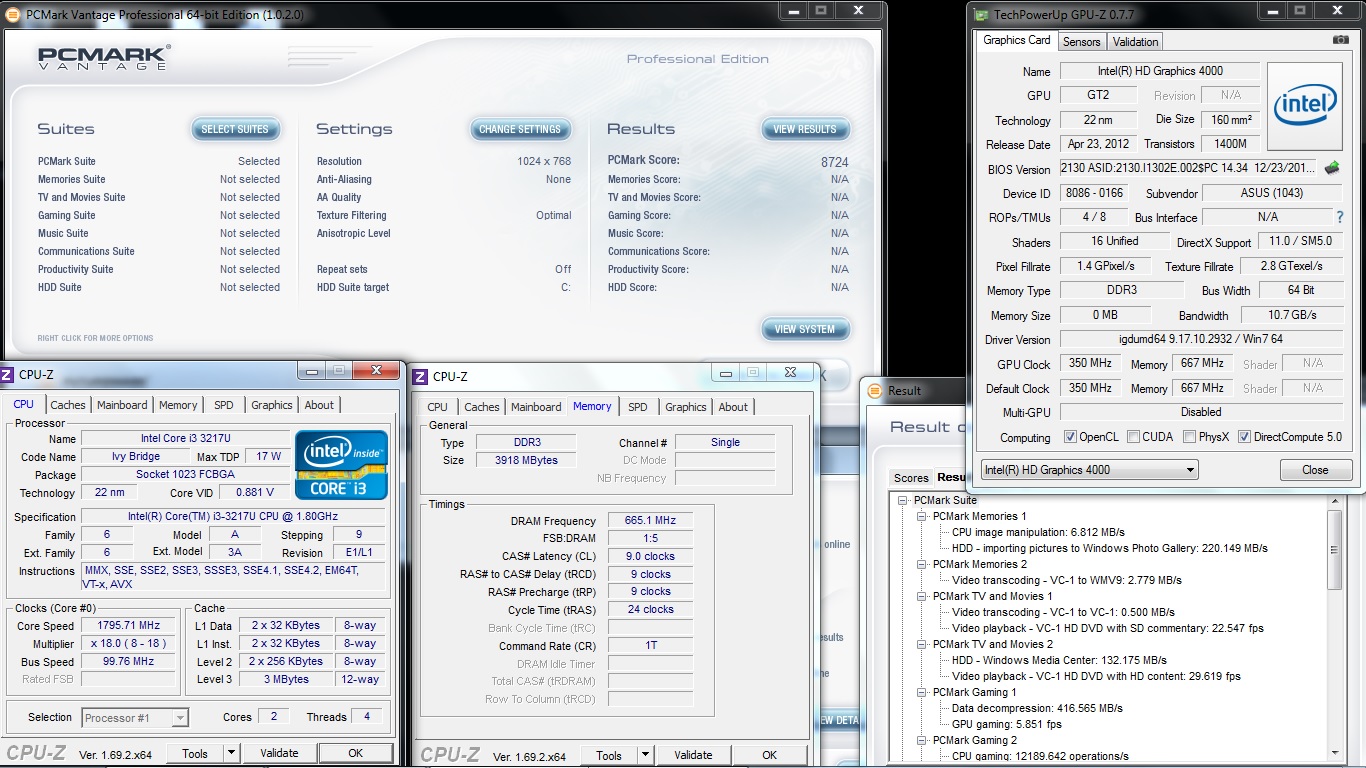Click the PCMark Vantage title bar icon

coord(12,14)
